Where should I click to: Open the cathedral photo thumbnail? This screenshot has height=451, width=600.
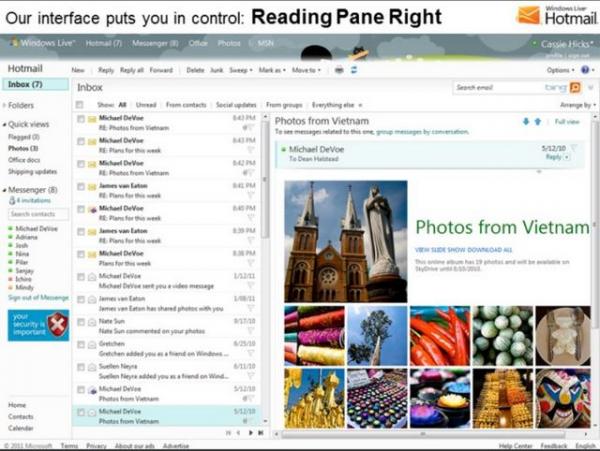click(346, 241)
